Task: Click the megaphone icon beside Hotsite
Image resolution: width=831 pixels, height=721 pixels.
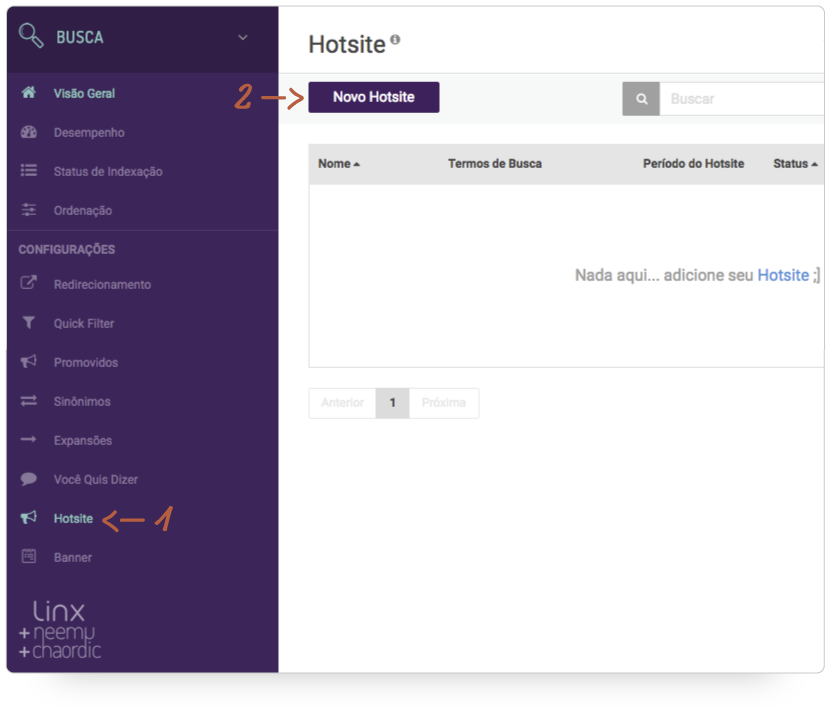Action: pyautogui.click(x=29, y=517)
